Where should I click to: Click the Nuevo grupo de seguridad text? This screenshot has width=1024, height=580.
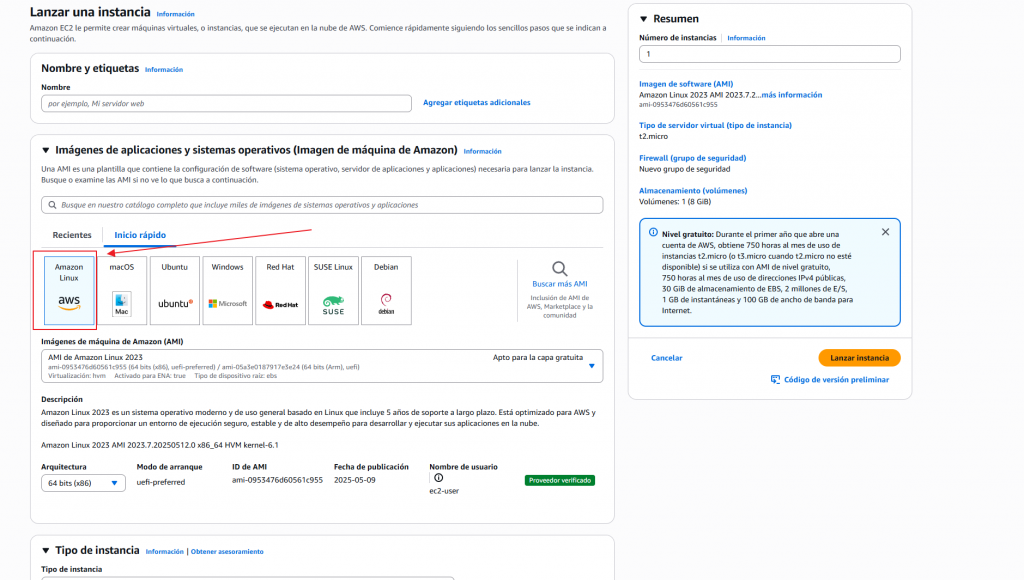pos(684,169)
